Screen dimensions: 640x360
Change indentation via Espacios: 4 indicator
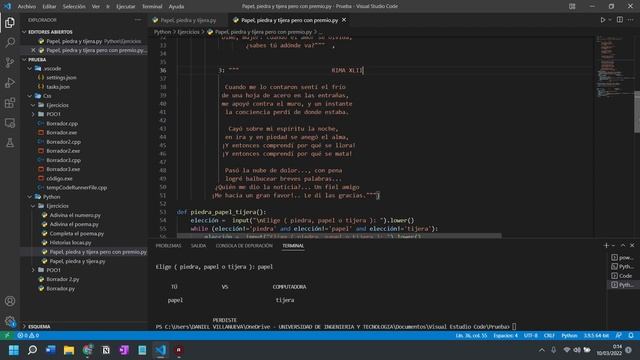[505, 336]
